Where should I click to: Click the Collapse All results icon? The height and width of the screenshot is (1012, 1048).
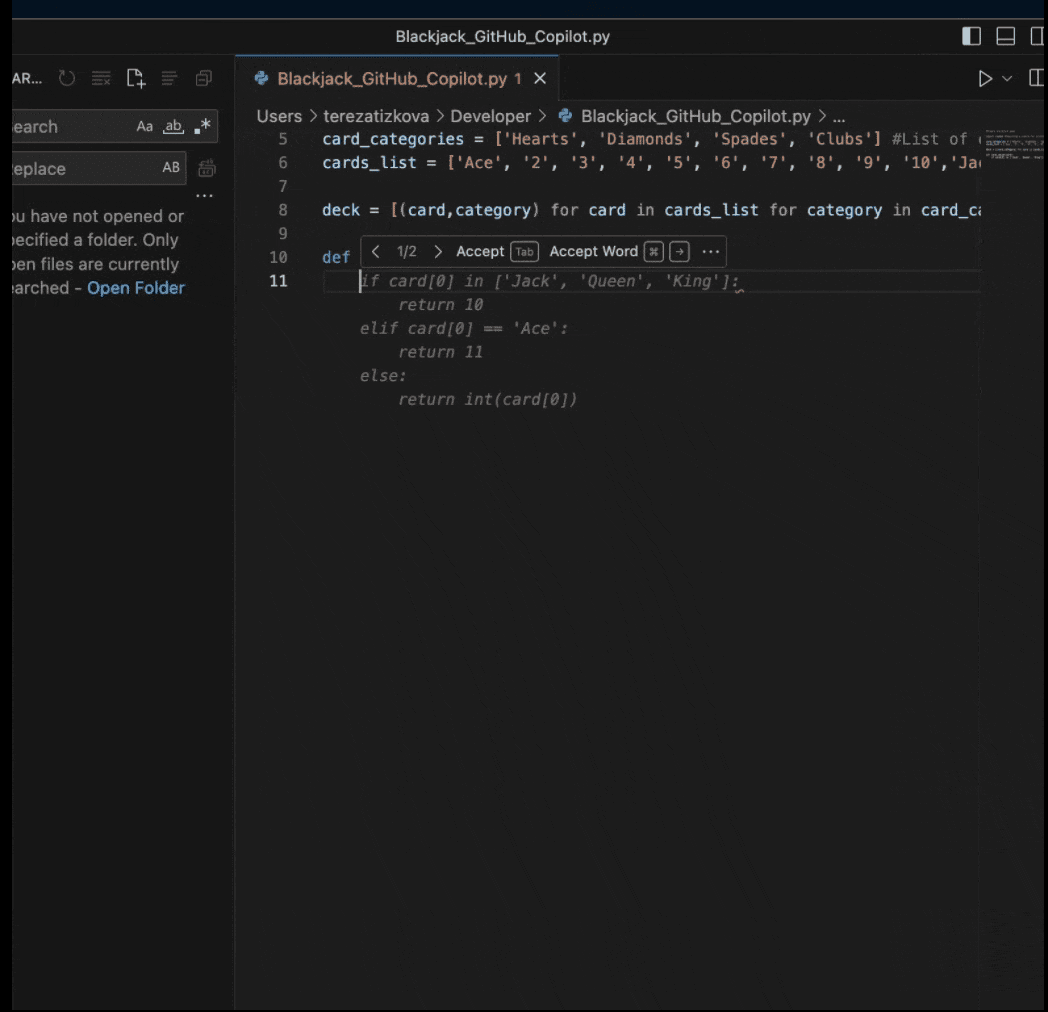204,78
